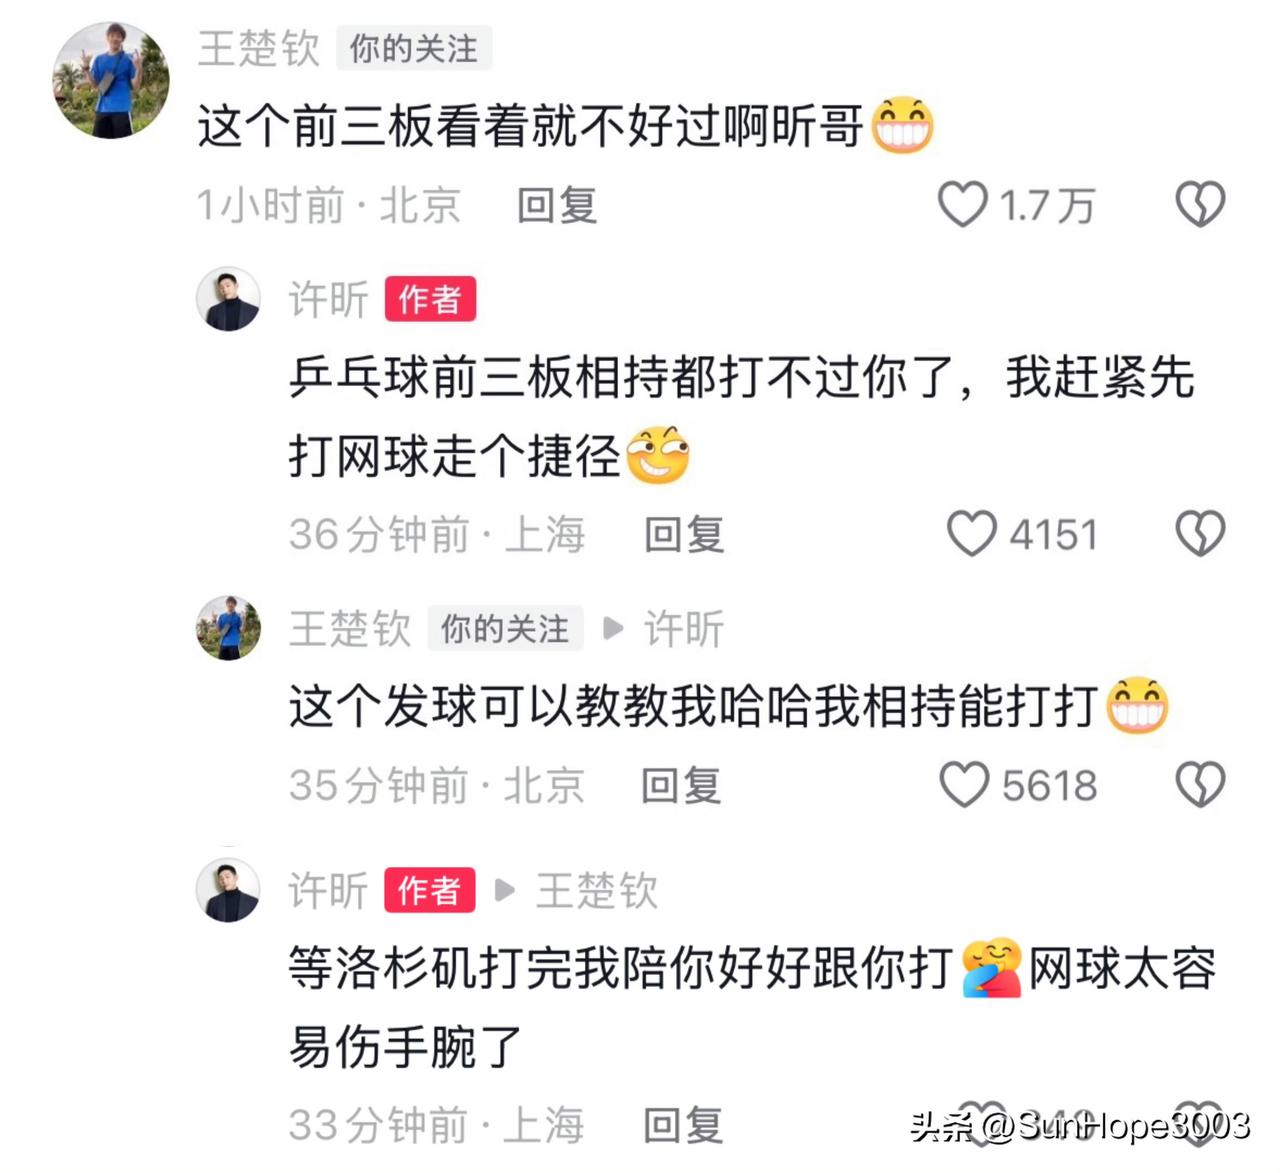Dislike 王楚钦's top comment via broken heart

1199,204
